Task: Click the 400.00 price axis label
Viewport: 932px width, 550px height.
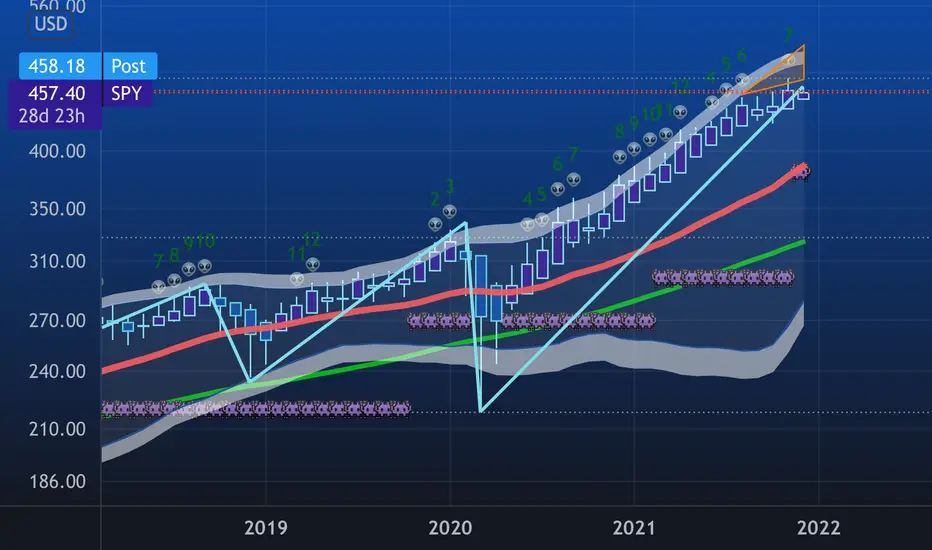Action: (x=57, y=151)
